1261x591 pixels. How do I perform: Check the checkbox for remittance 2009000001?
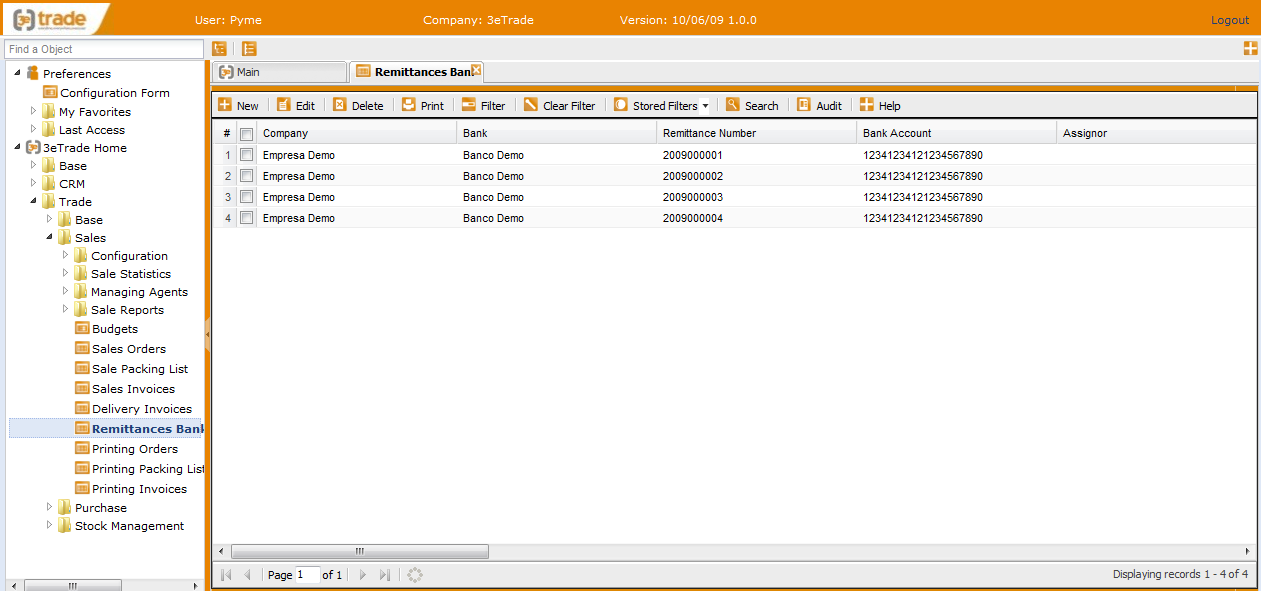(246, 155)
